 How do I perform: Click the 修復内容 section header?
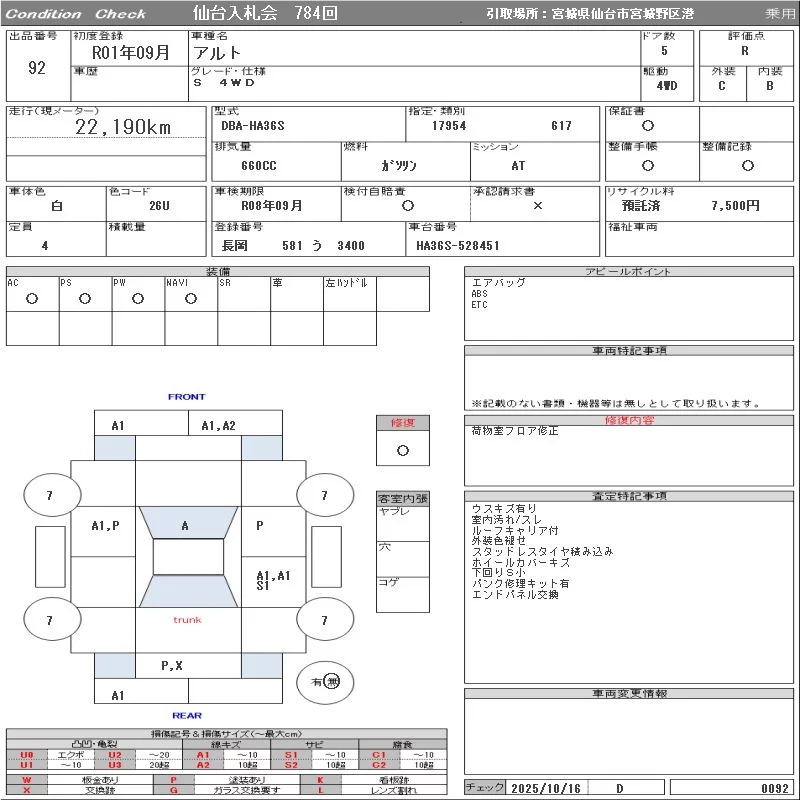pos(629,421)
